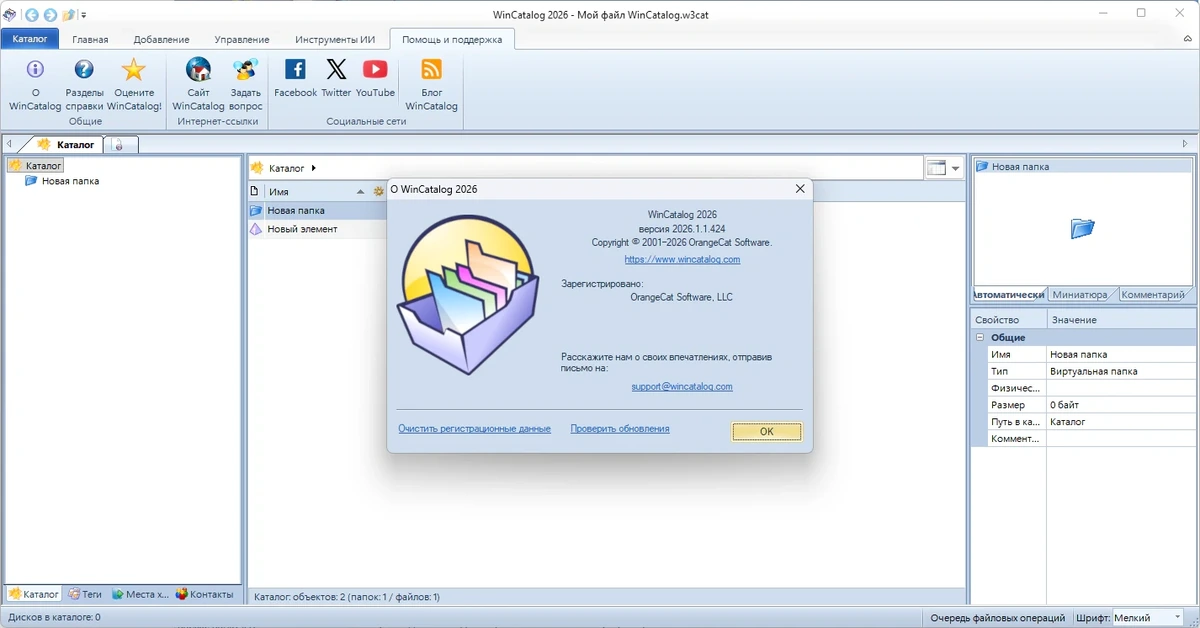Open the Facebook icon in ribbon
1200x628 pixels.
[x=295, y=69]
